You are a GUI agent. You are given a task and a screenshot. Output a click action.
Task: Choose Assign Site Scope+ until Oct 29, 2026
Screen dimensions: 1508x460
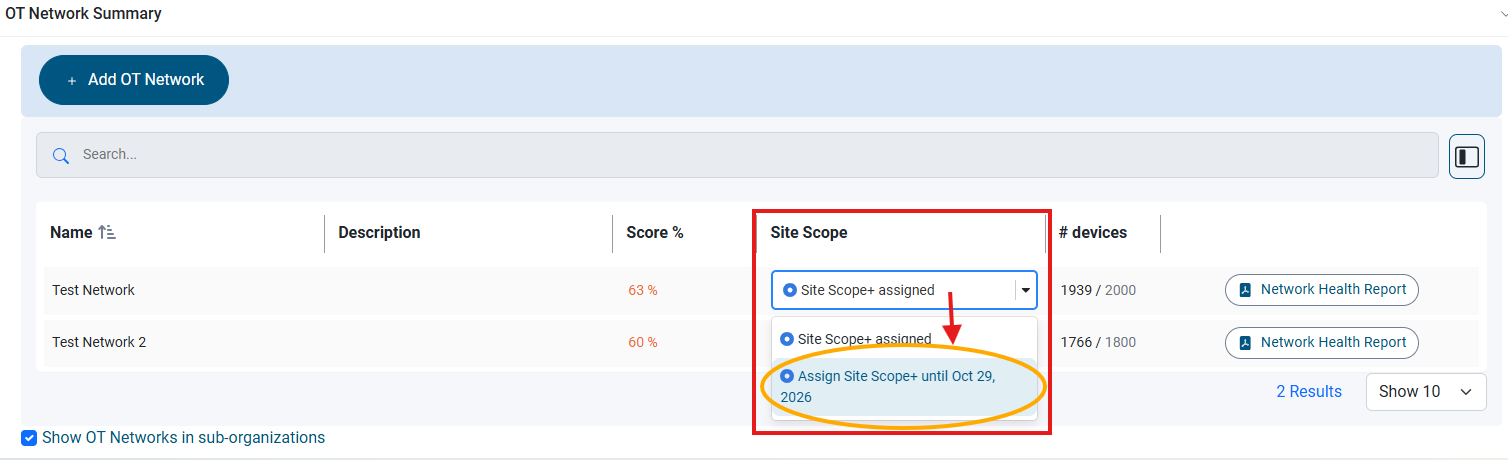[x=904, y=386]
